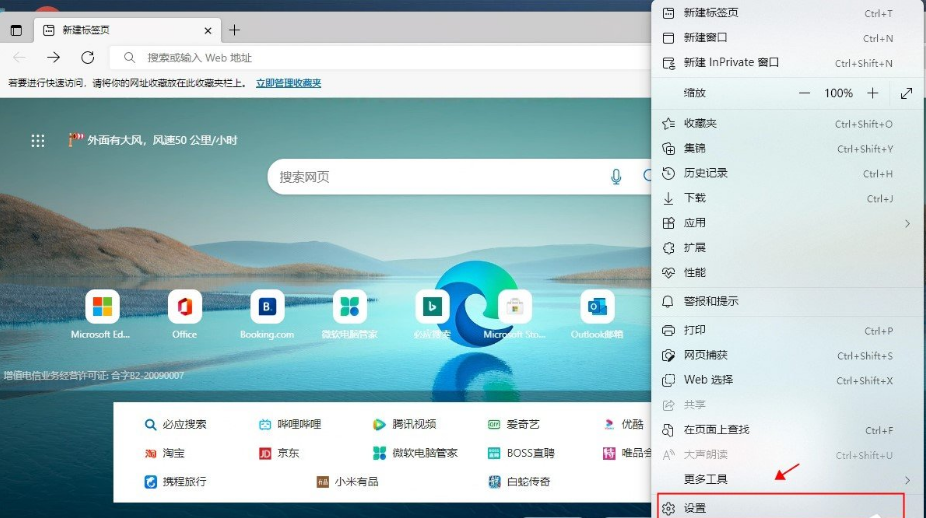Image resolution: width=926 pixels, height=518 pixels.
Task: Focus the address bar input
Action: pyautogui.click(x=381, y=58)
